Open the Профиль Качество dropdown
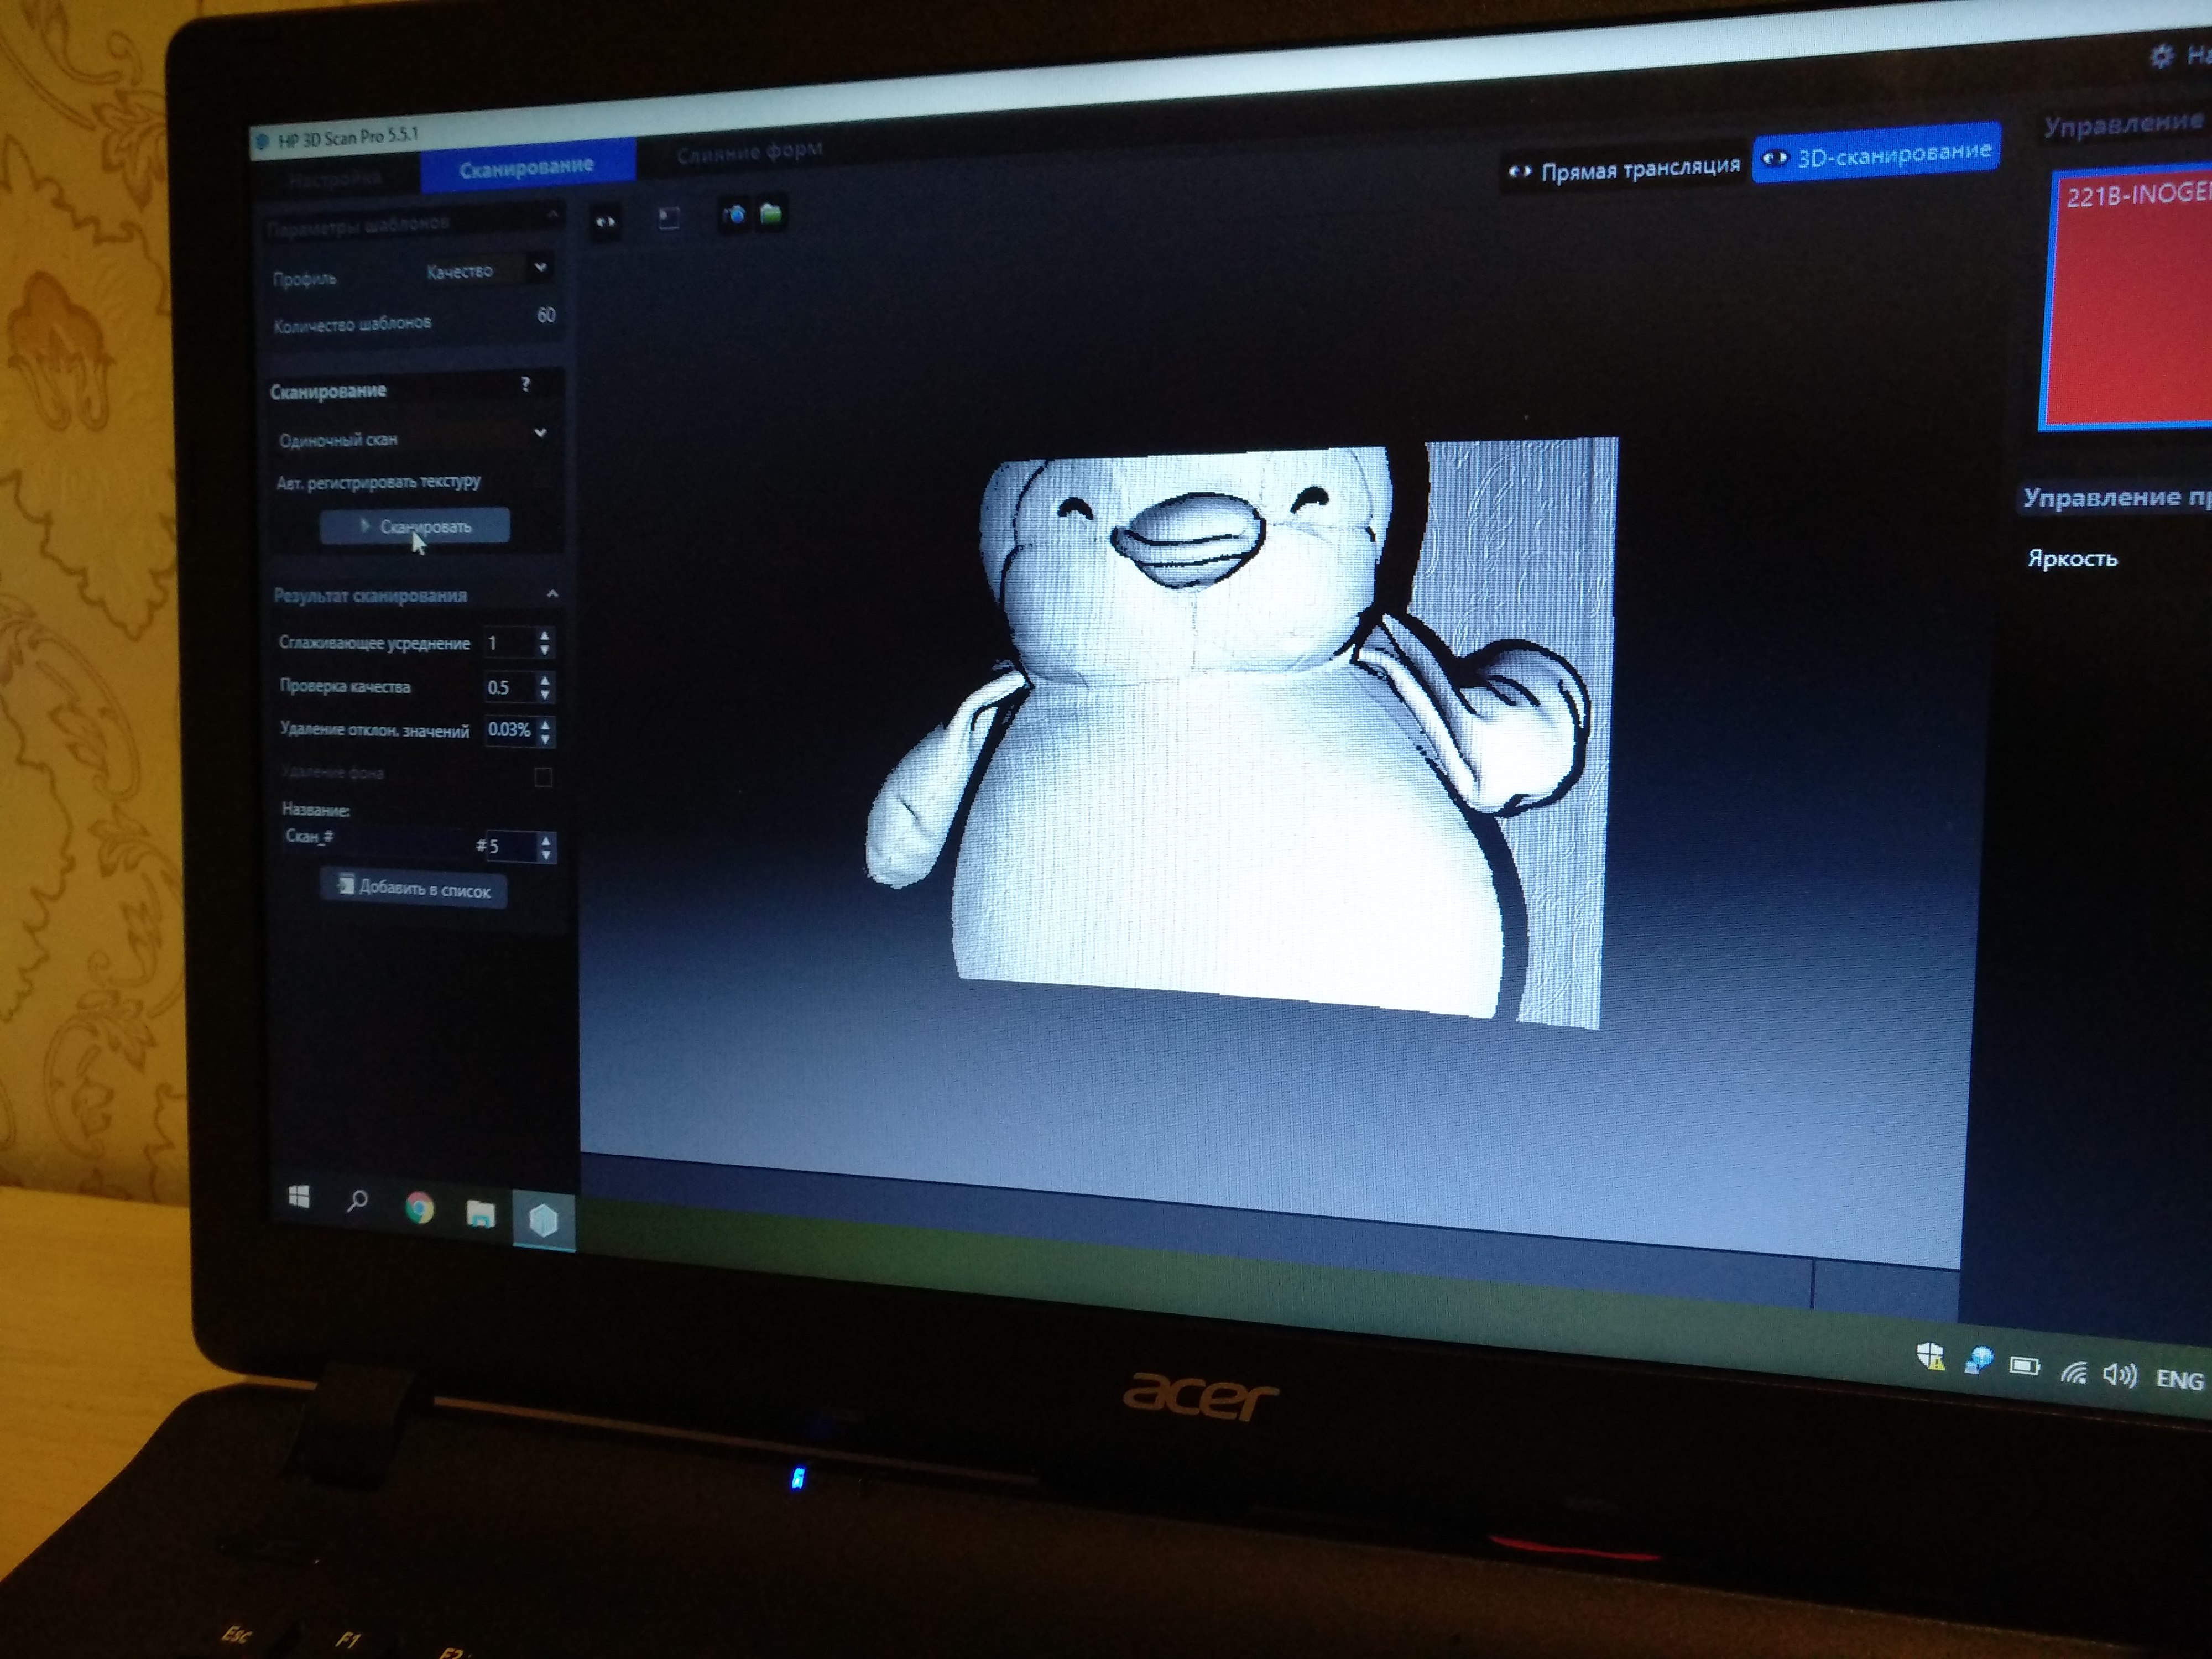This screenshot has height=1659, width=2212. 540,268
